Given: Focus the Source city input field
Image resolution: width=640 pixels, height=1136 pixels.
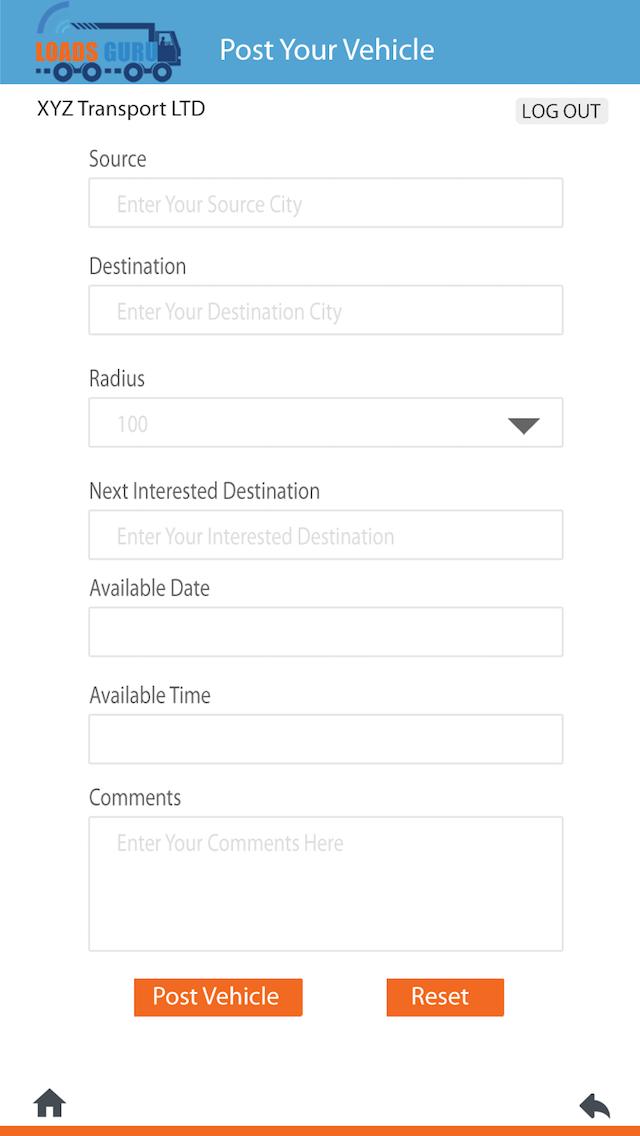Looking at the screenshot, I should 325,204.
